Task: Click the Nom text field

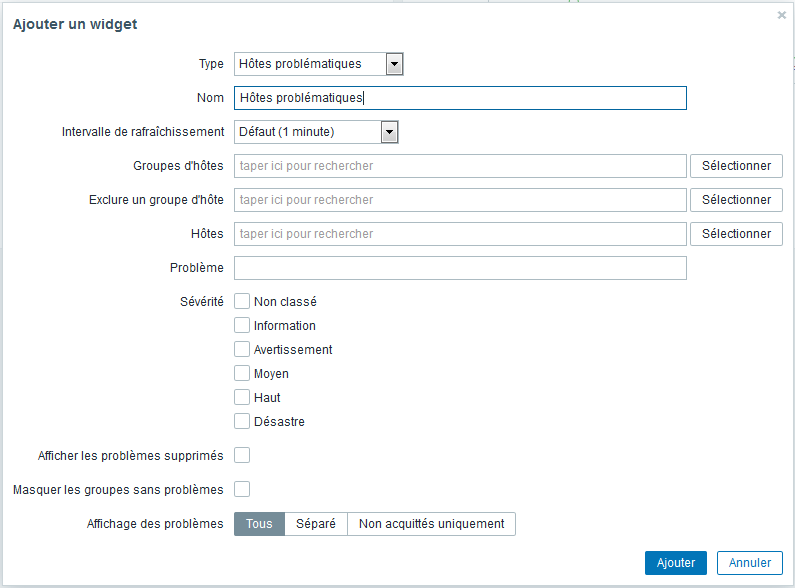Action: [460, 98]
